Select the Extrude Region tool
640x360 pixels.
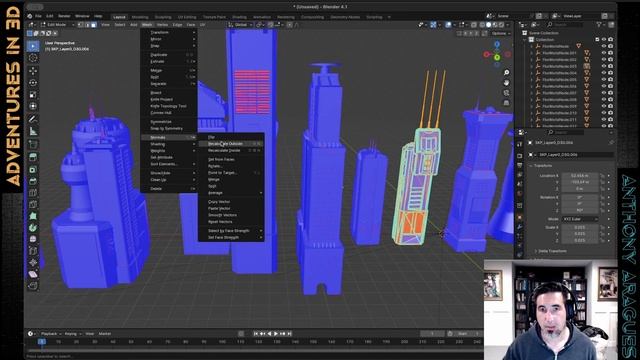pyautogui.click(x=33, y=157)
